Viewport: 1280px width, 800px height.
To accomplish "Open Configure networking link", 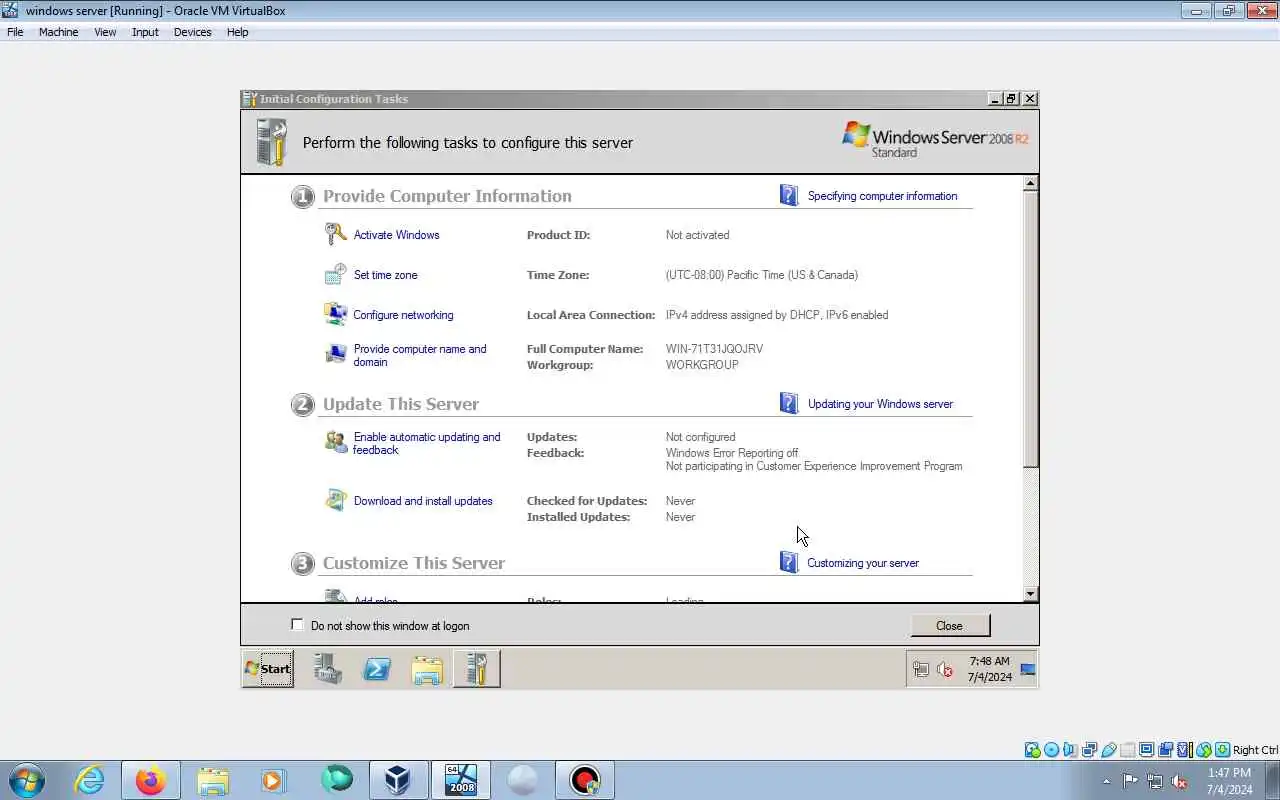I will tap(403, 315).
